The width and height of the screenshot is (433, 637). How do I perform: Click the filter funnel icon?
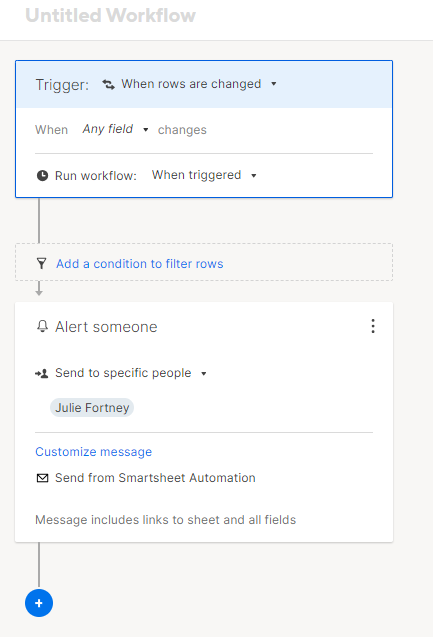click(41, 264)
